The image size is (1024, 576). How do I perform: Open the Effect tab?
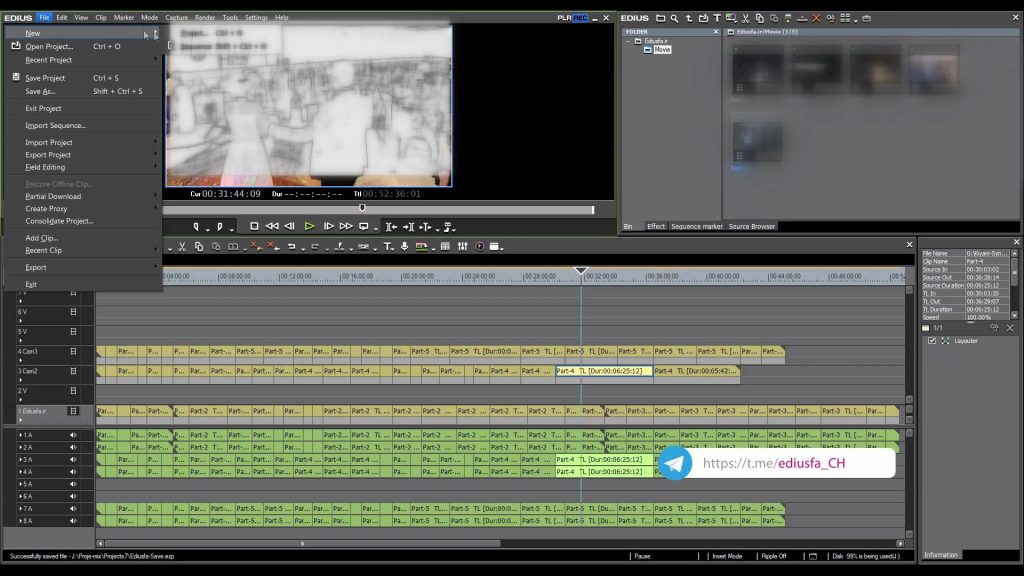pyautogui.click(x=656, y=227)
